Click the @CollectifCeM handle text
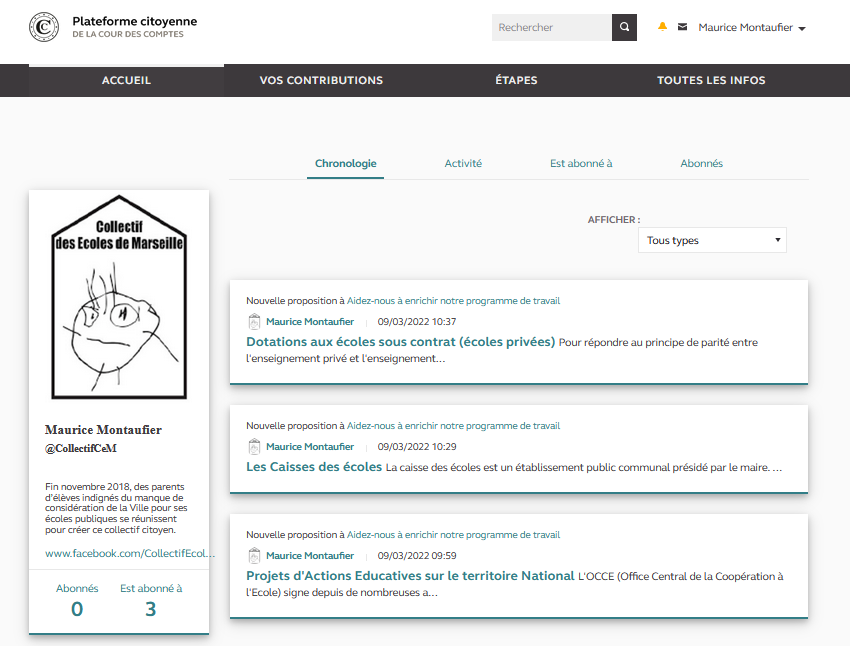 click(x=81, y=448)
